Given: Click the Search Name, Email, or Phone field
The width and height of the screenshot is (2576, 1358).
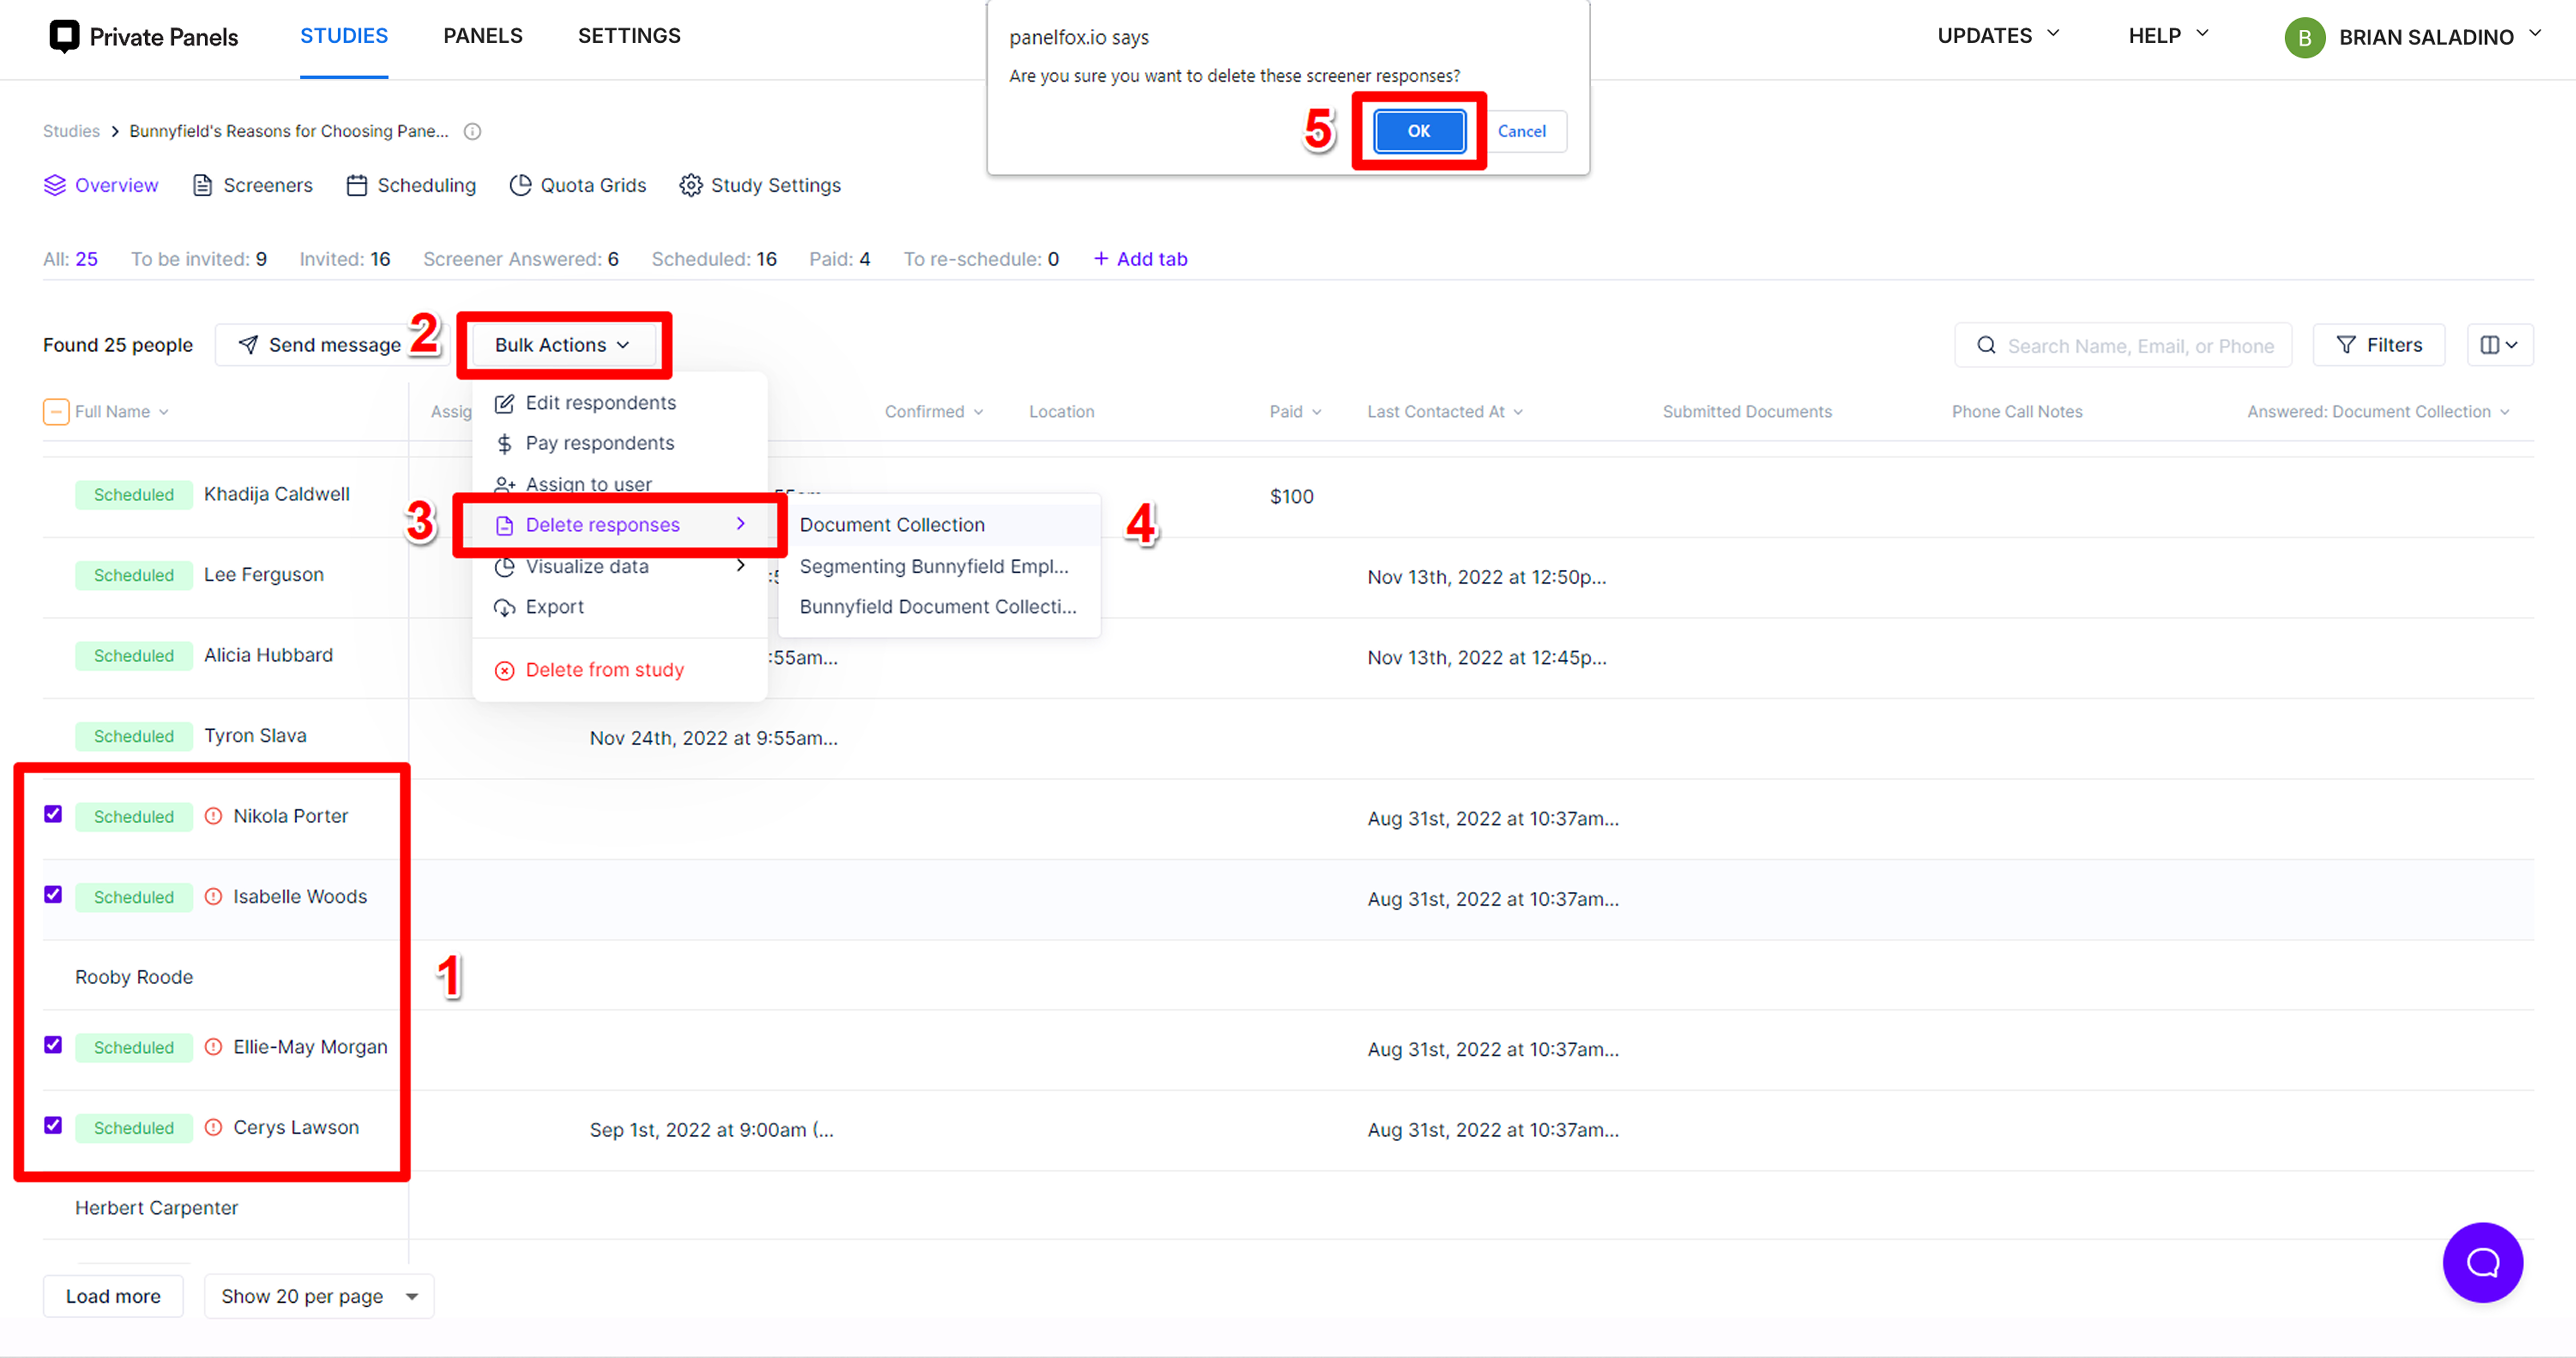Looking at the screenshot, I should [x=2123, y=345].
